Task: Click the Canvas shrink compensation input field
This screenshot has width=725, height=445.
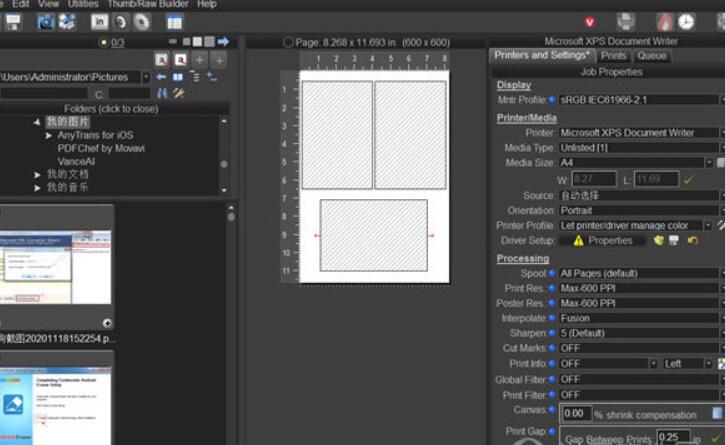Action: 577,414
